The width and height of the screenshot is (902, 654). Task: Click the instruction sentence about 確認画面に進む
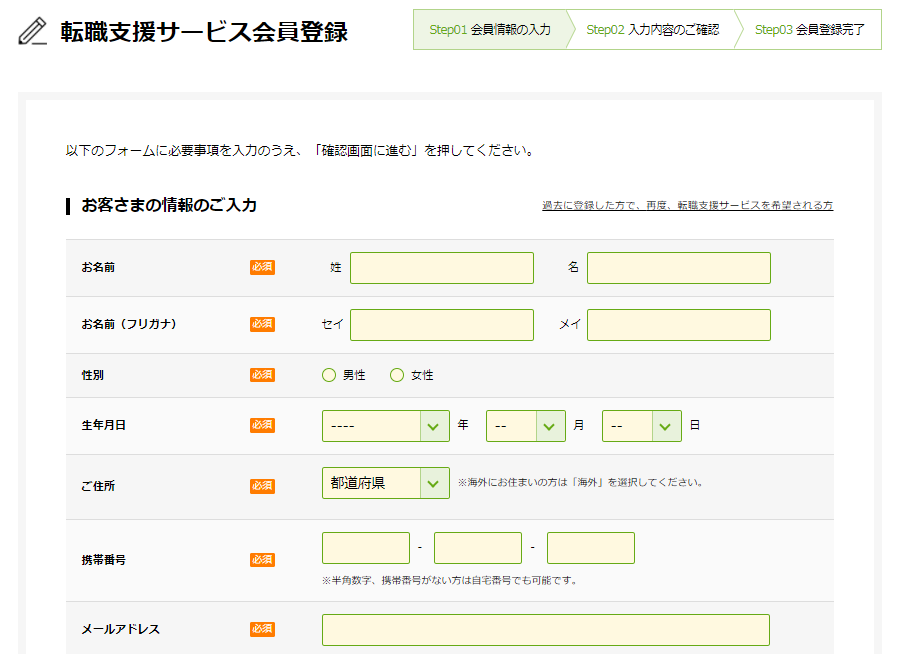pos(301,151)
